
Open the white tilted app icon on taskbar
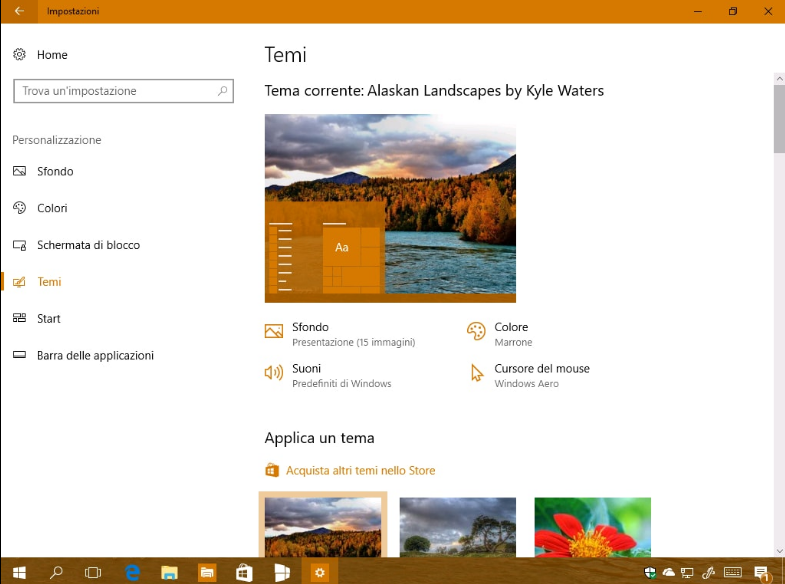(282, 572)
